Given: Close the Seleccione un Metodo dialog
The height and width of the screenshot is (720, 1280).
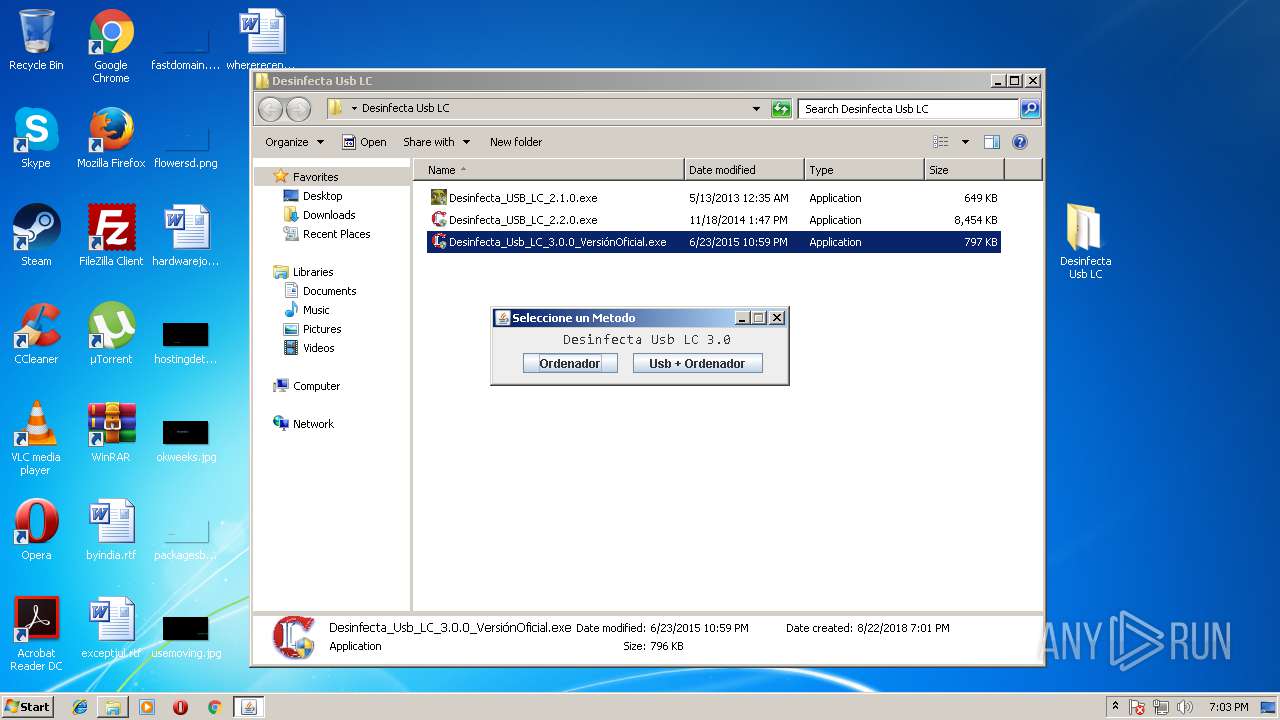Looking at the screenshot, I should [777, 318].
